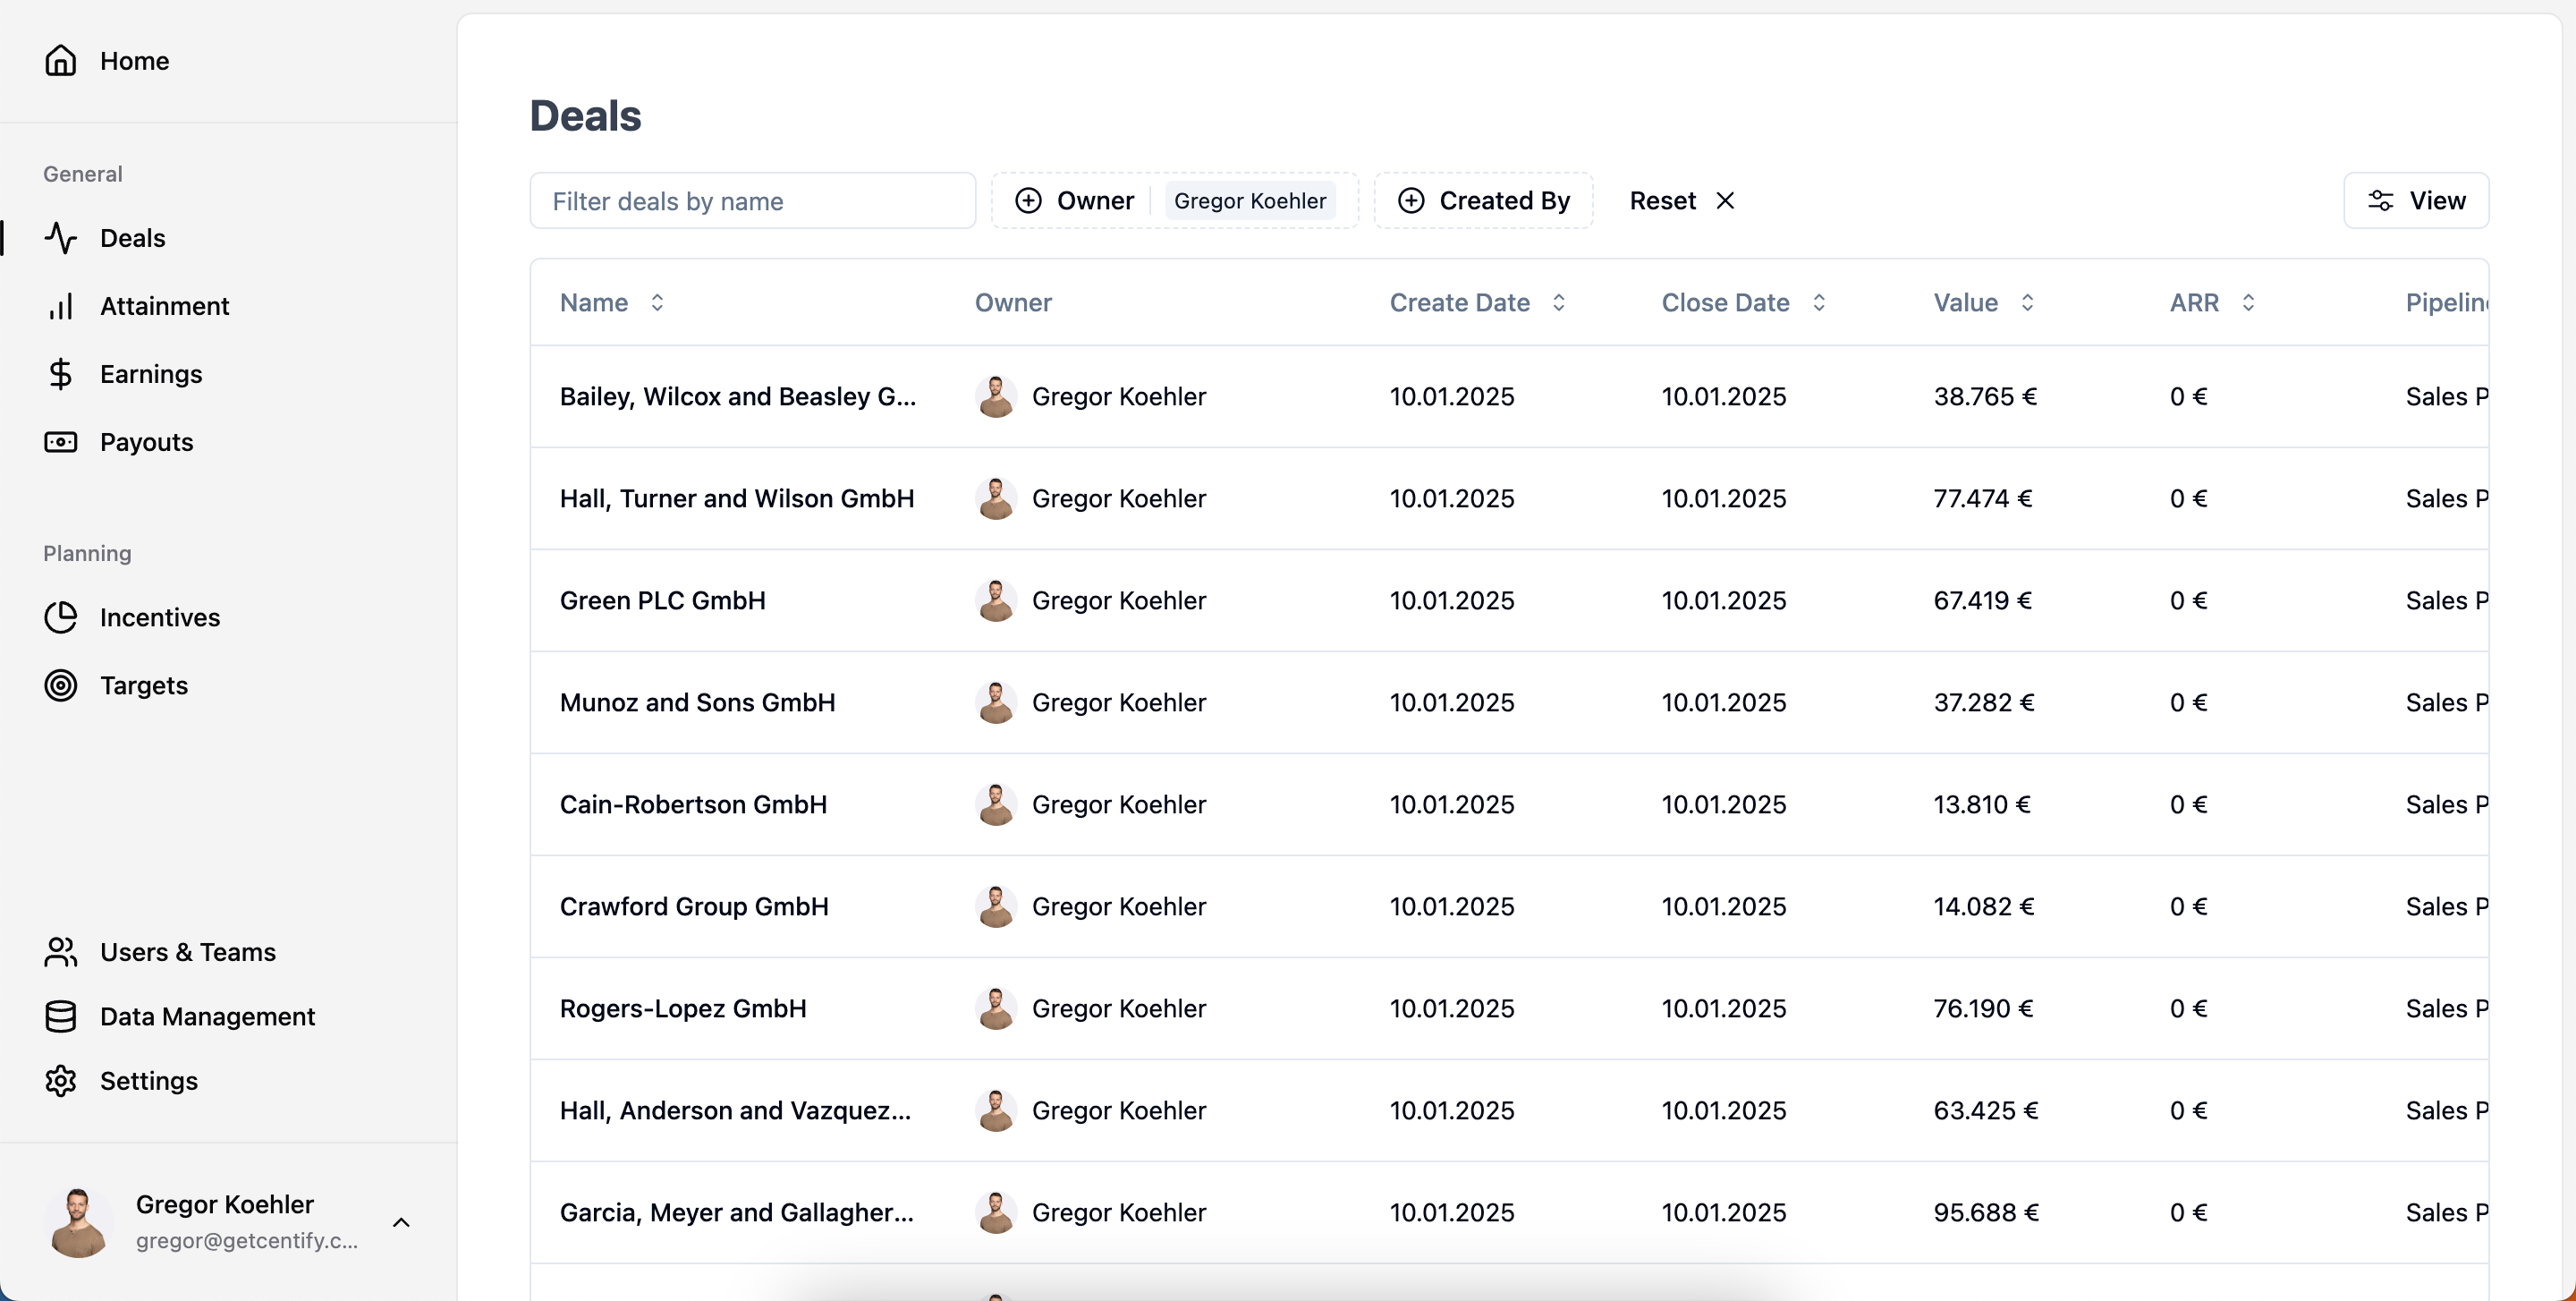The image size is (2576, 1301).
Task: Reset the applied filters
Action: [1681, 201]
